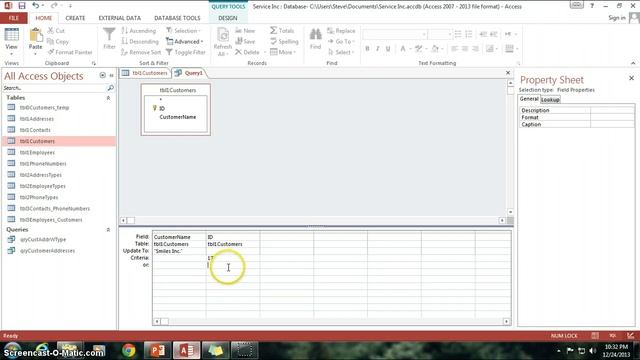Select the Format Painter tool
Viewport: 640px width, 360px height.
(x=70, y=52)
